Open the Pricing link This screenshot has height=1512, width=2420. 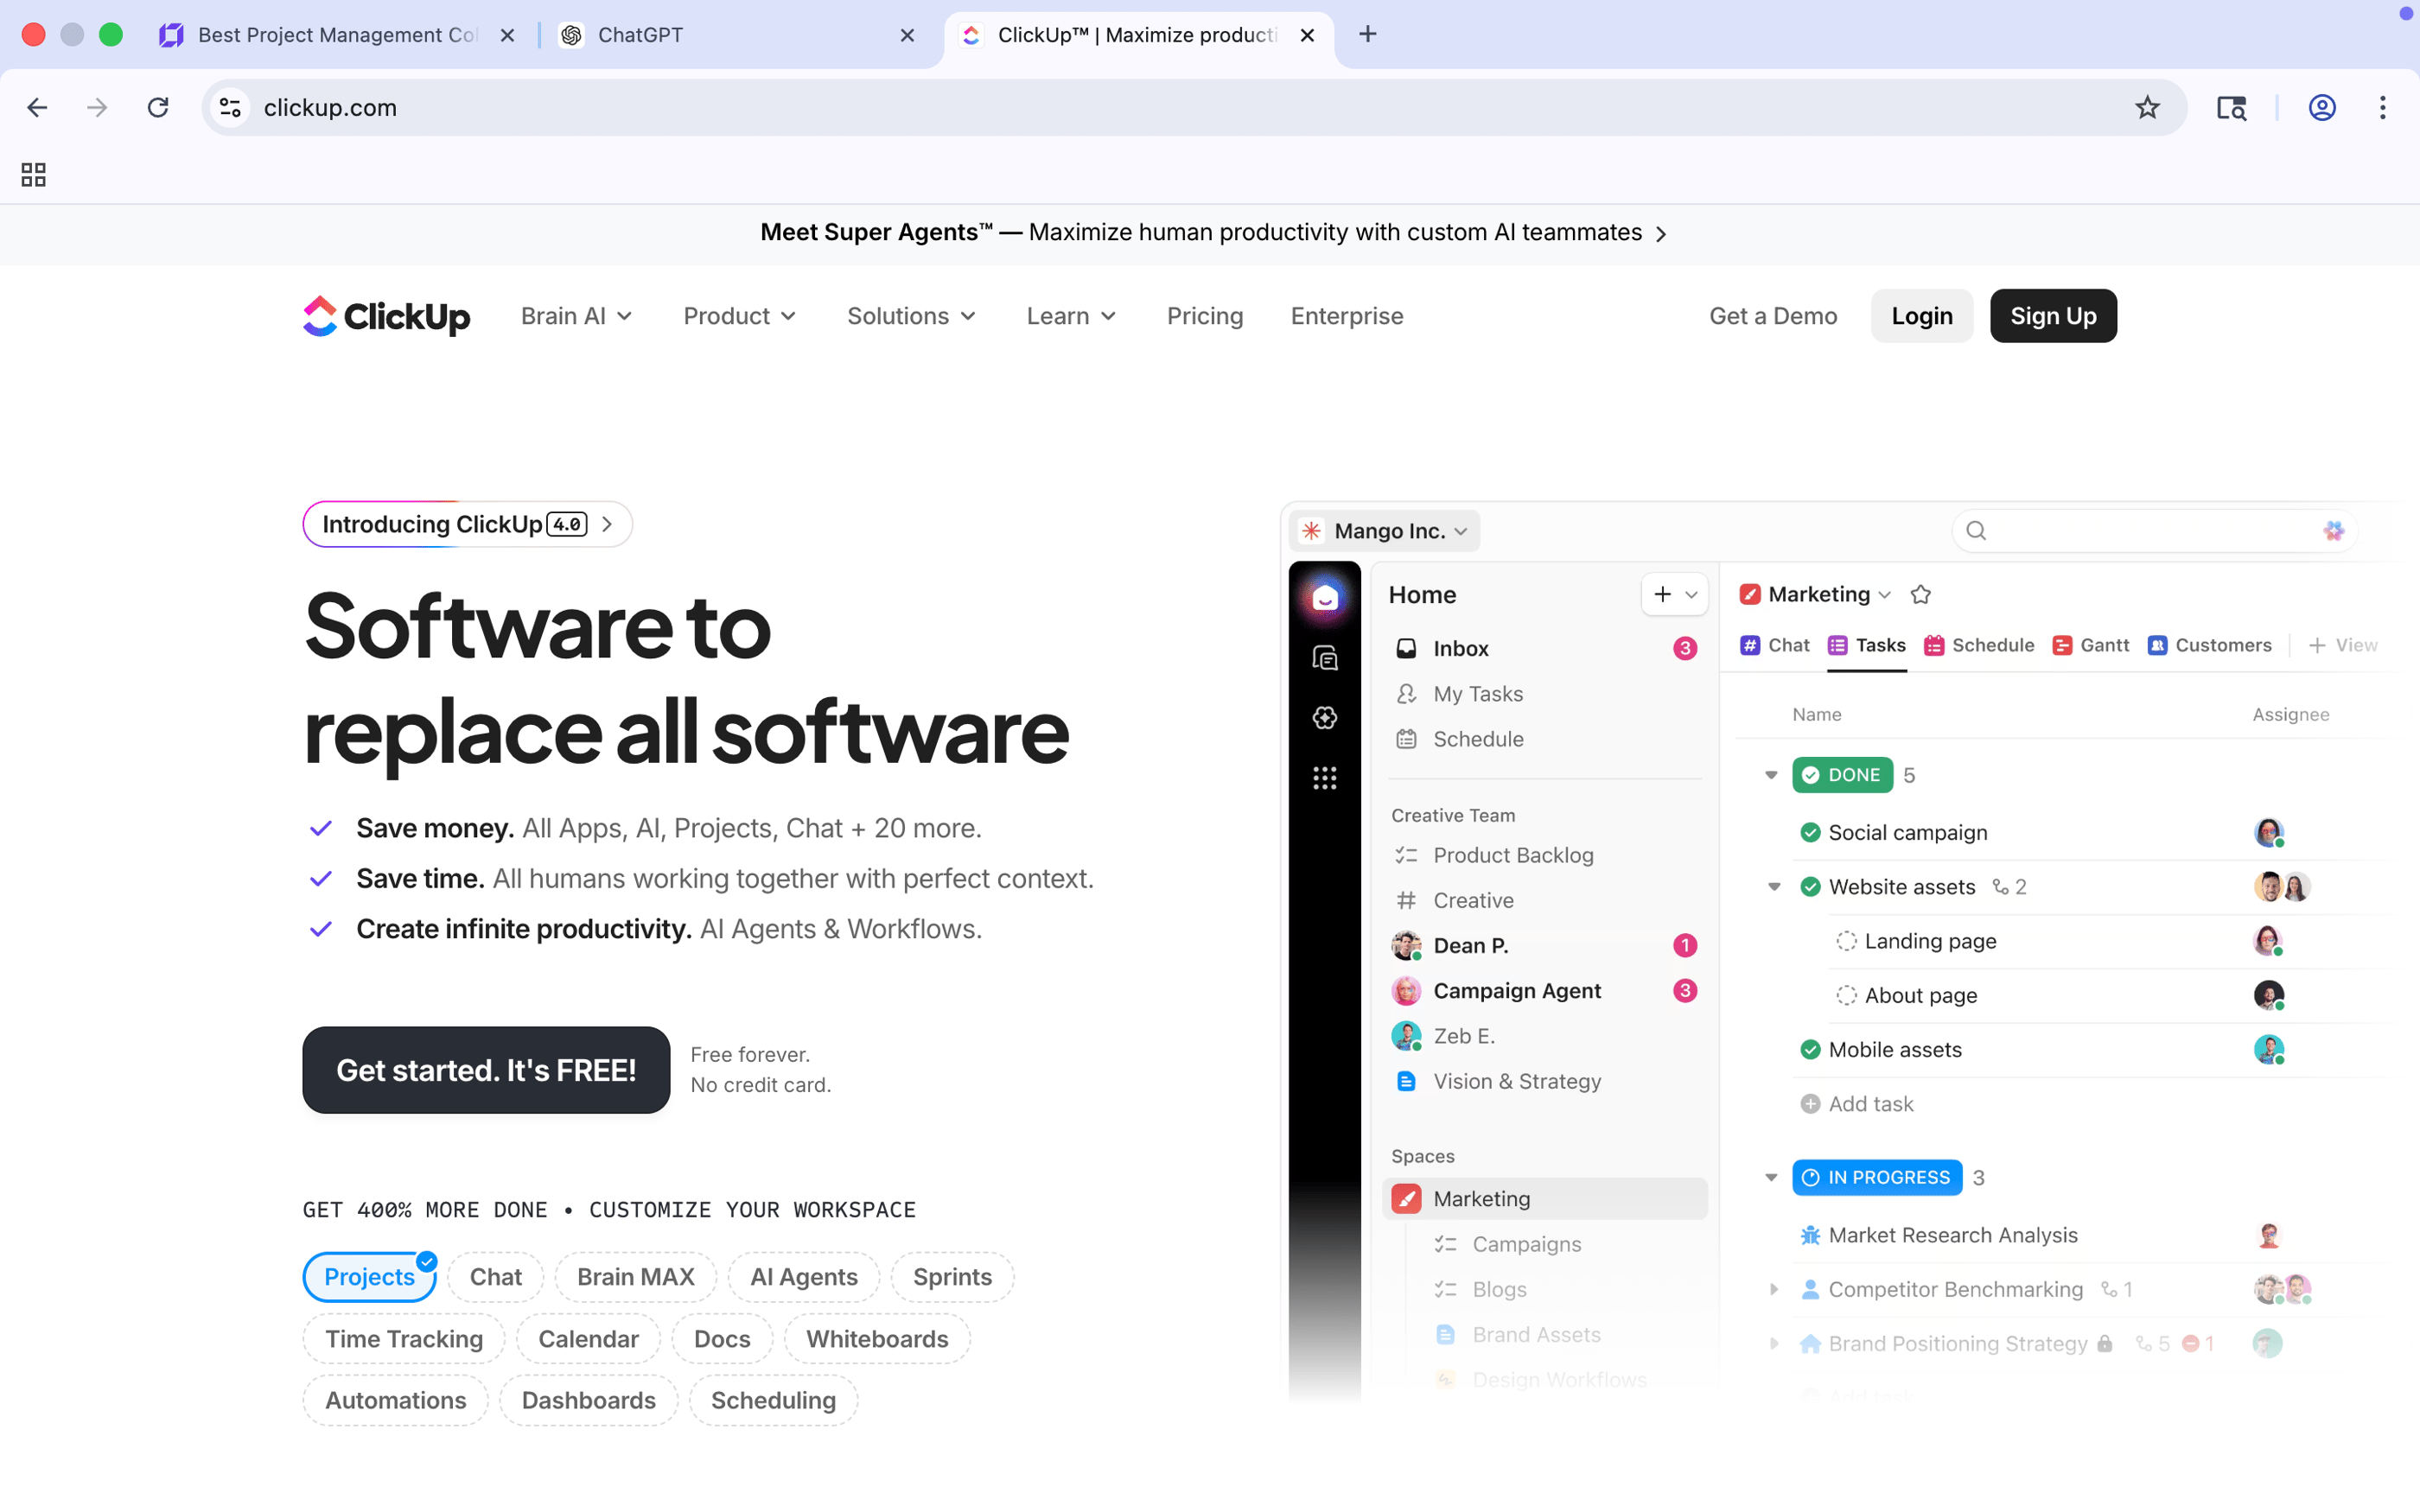pos(1204,316)
